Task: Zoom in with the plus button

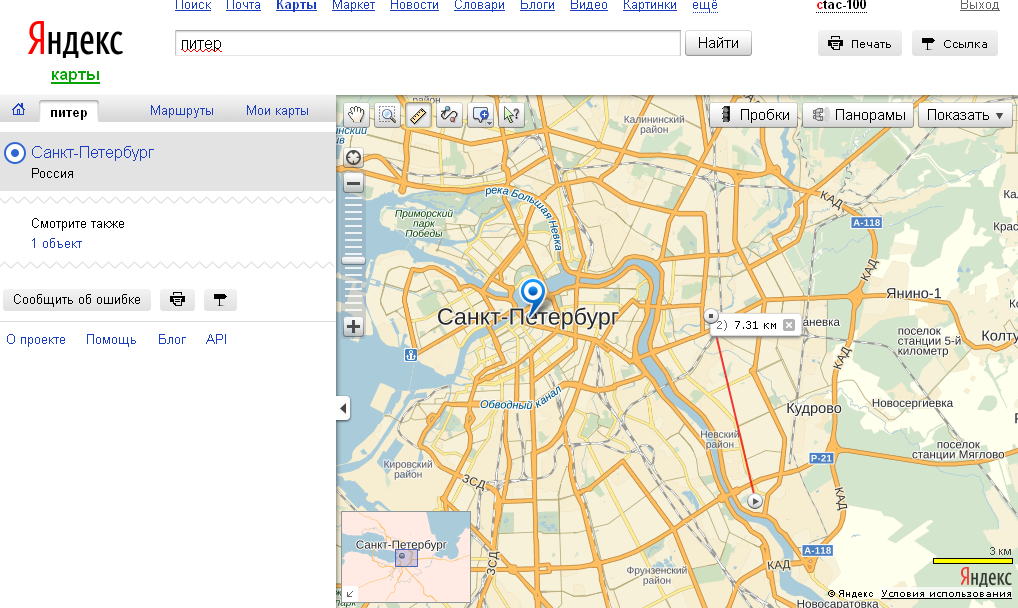Action: point(353,326)
